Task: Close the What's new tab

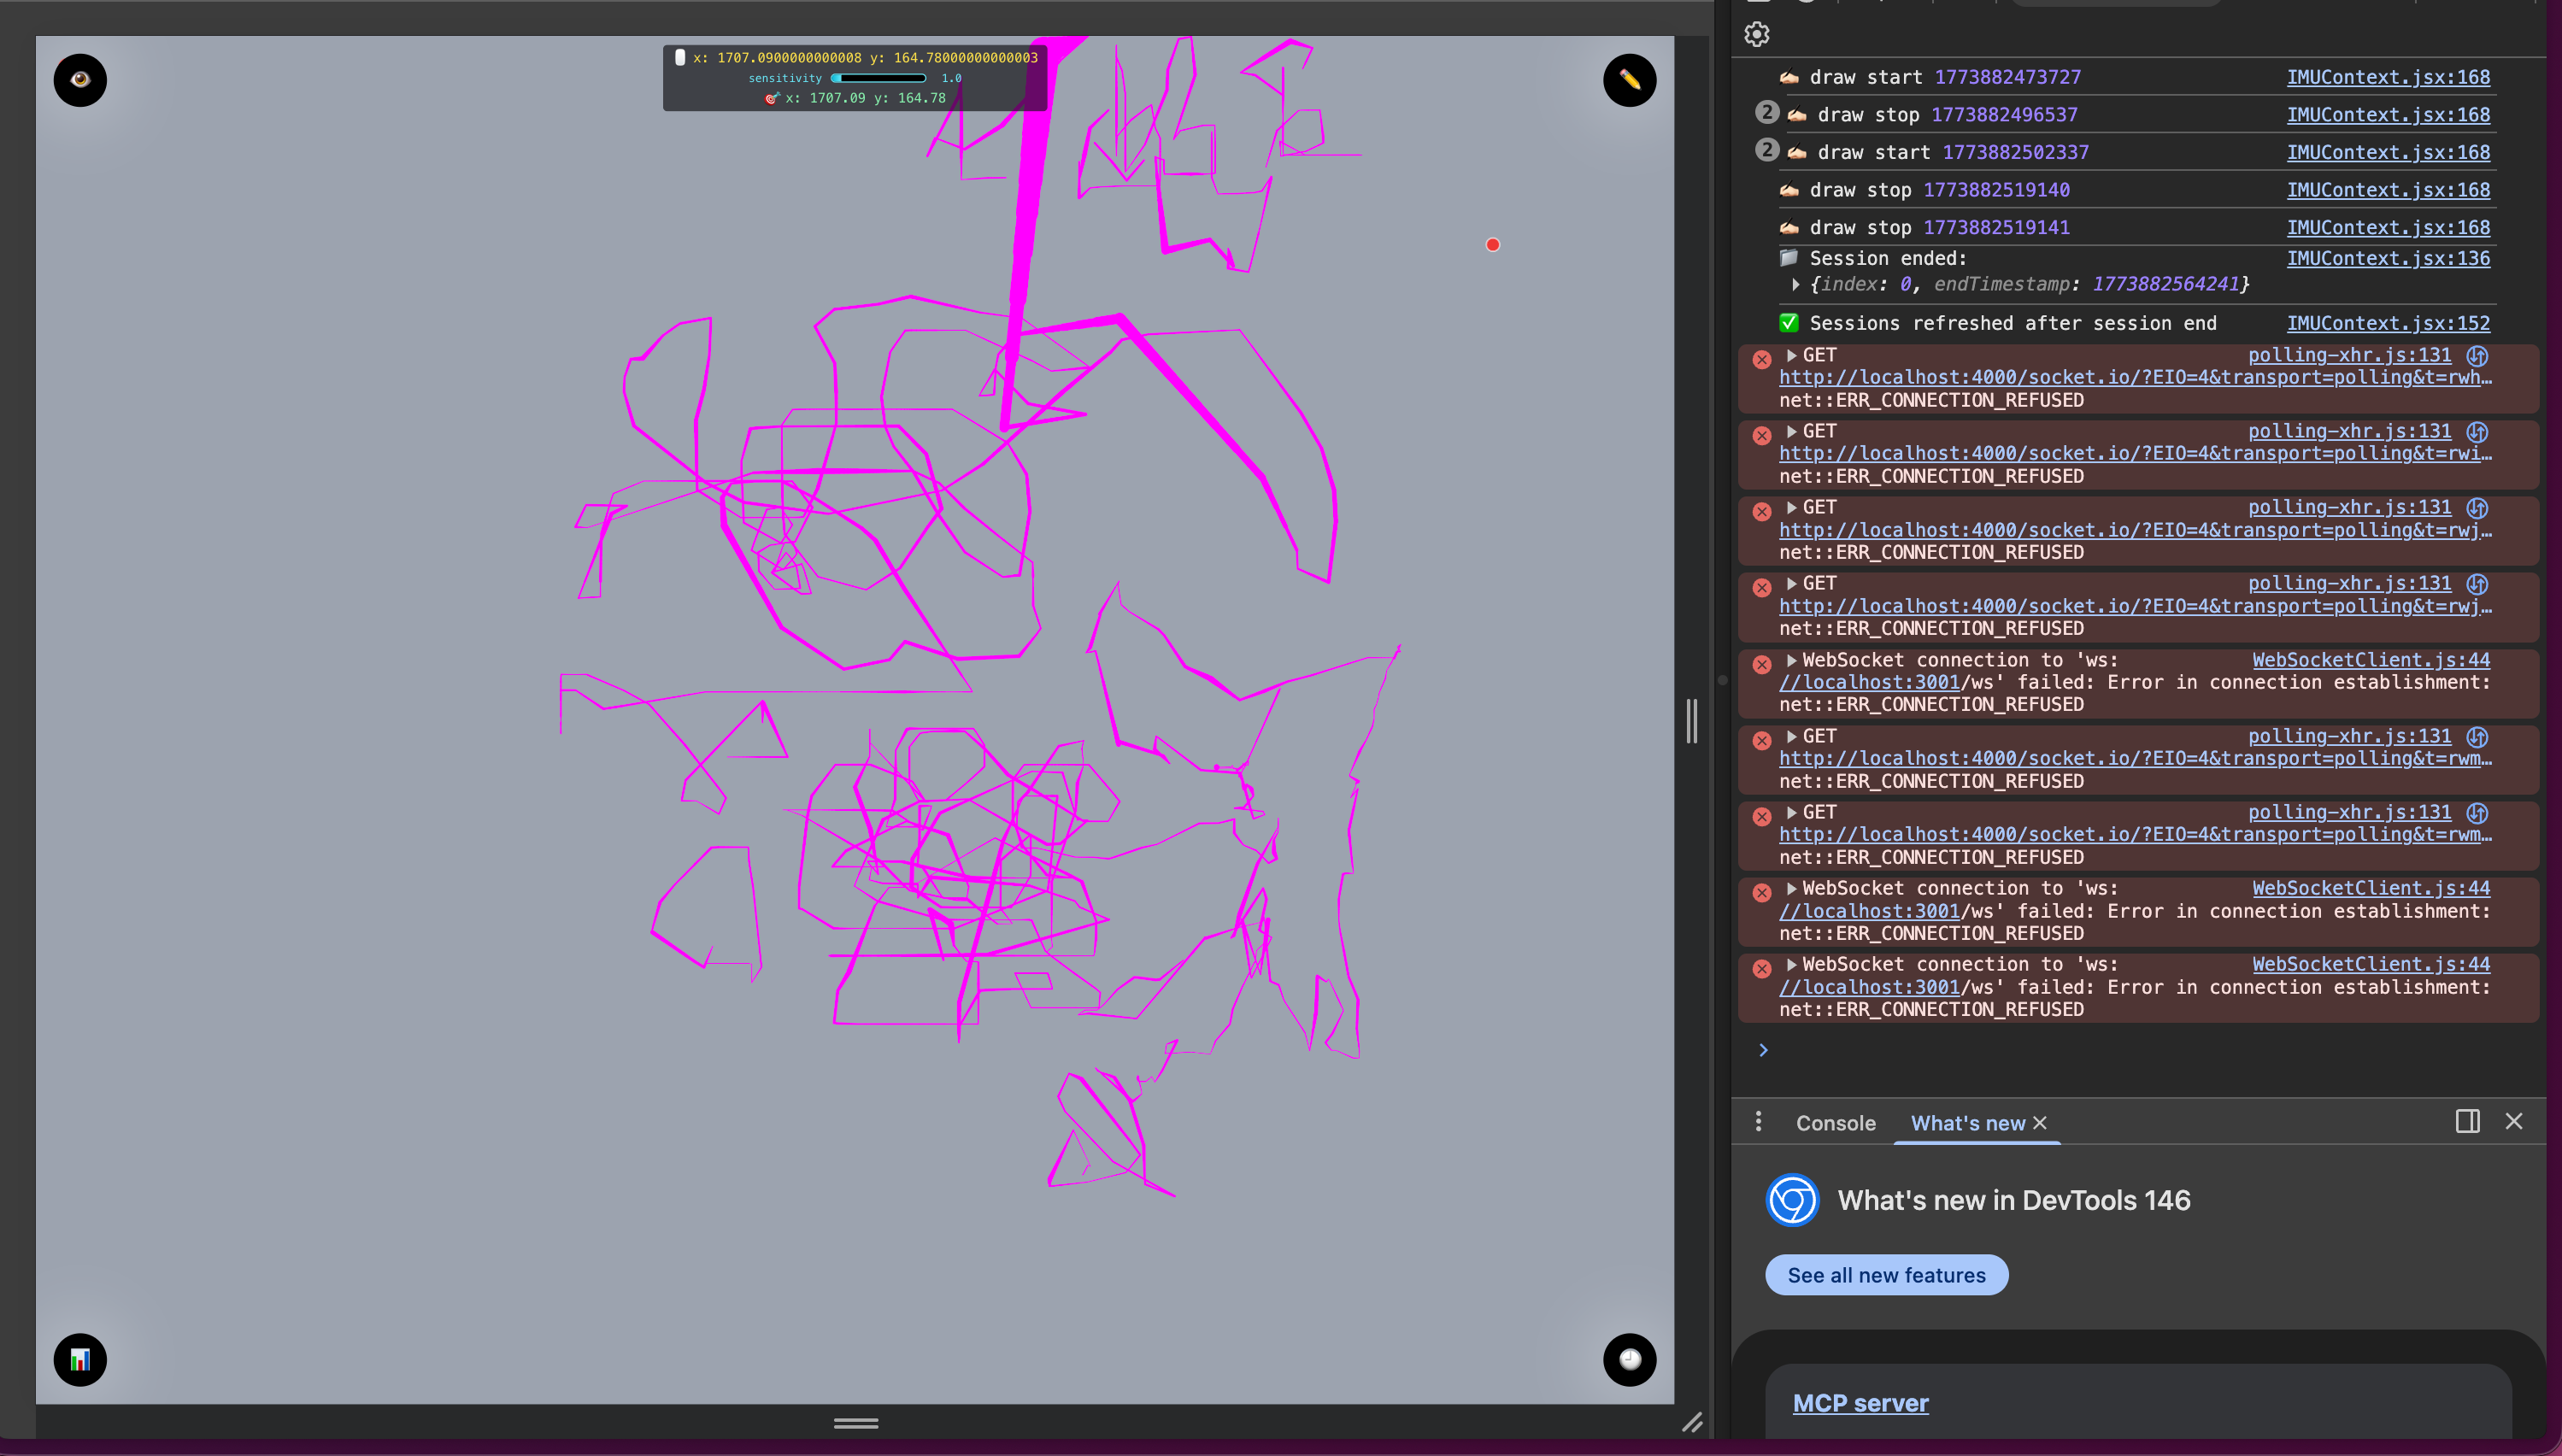Action: (2040, 1123)
